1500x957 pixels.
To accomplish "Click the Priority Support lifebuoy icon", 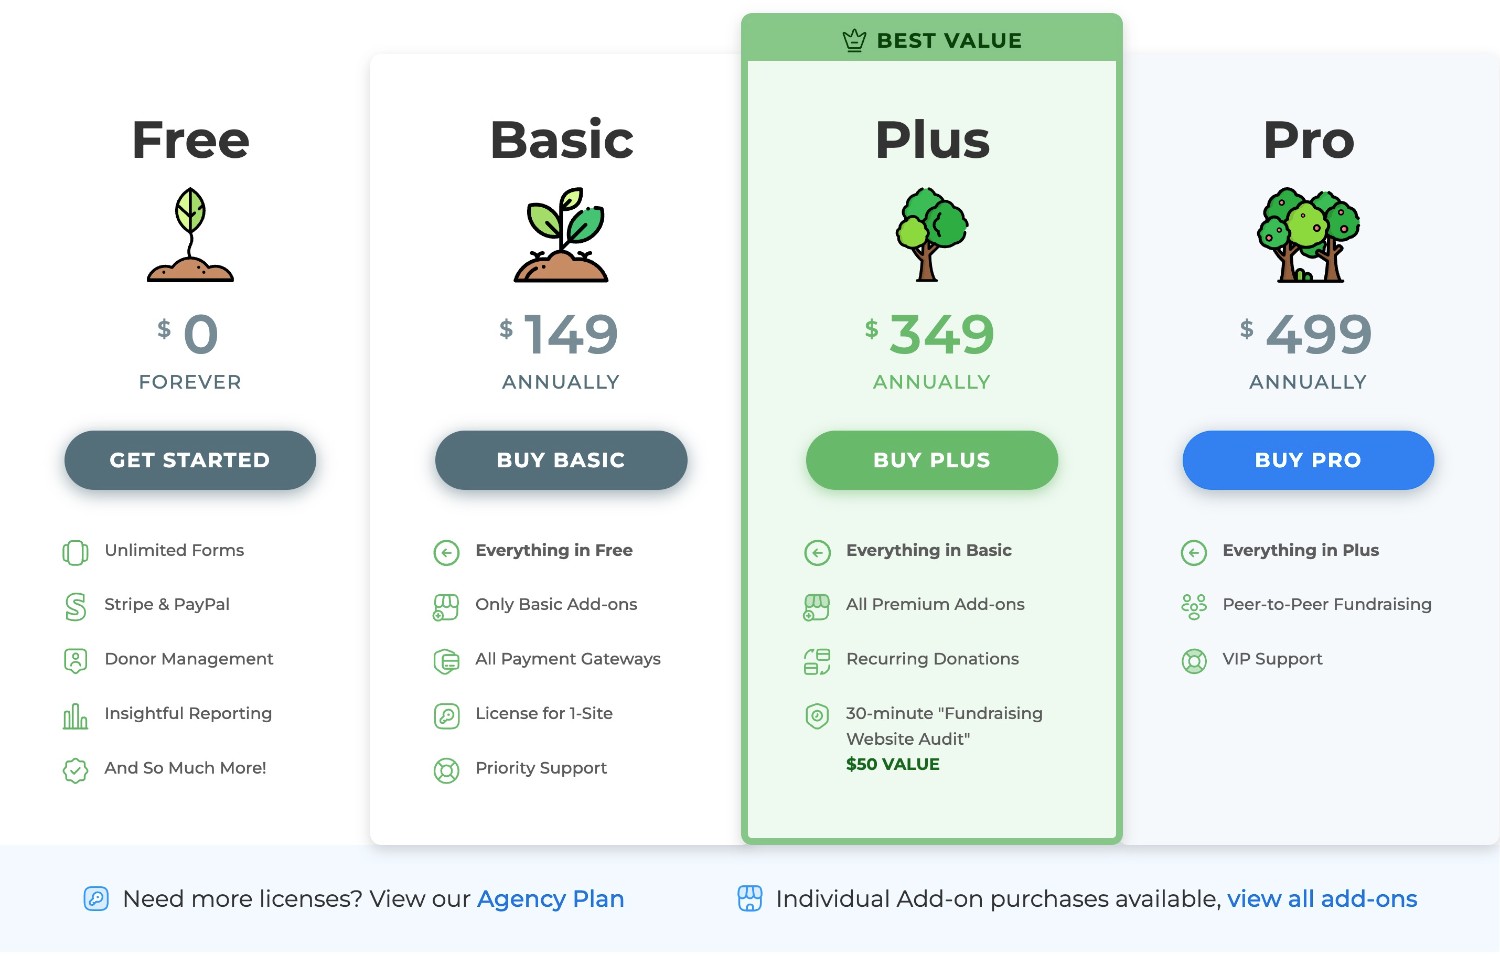I will point(446,770).
